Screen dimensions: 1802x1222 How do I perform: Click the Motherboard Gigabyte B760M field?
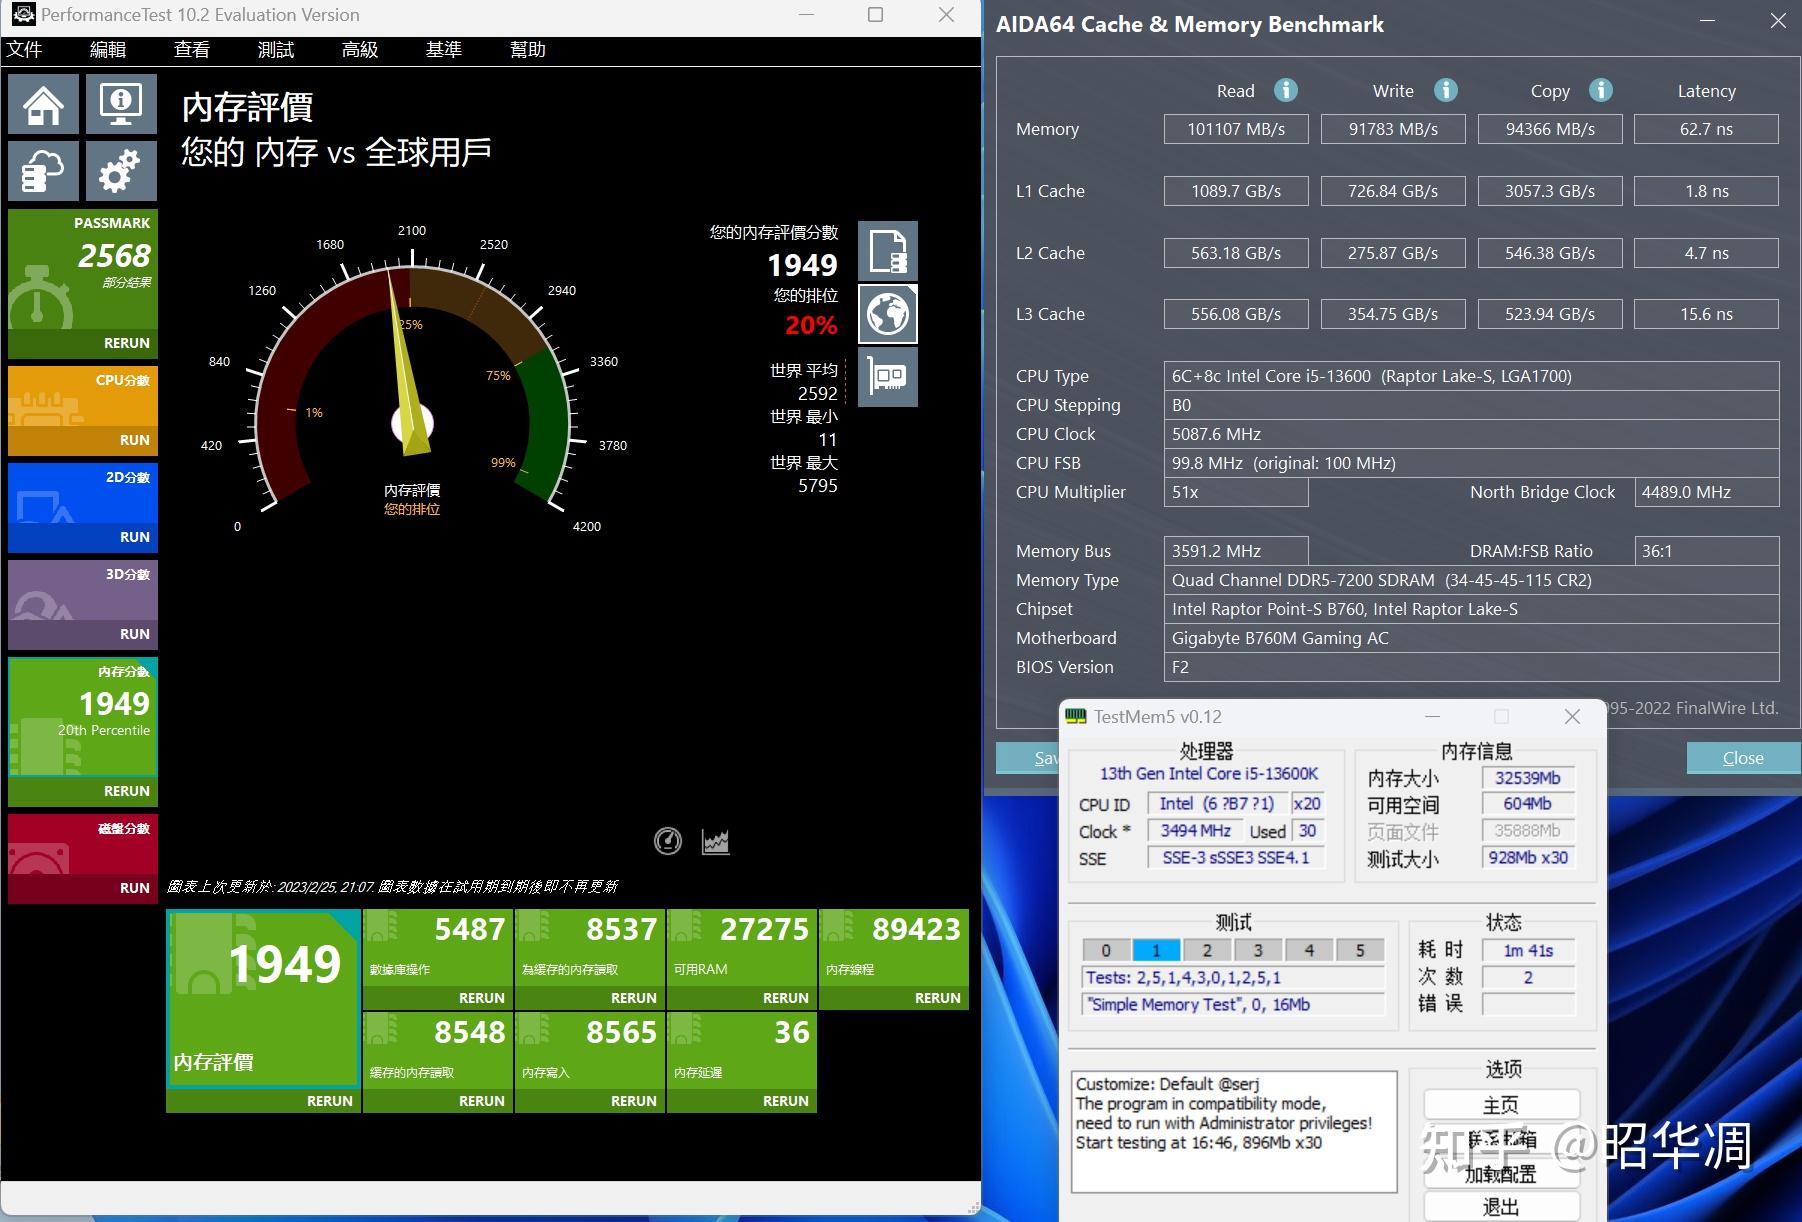coord(1471,638)
